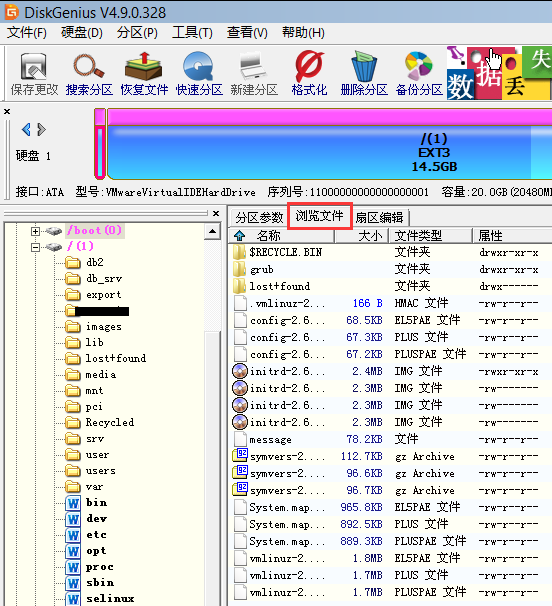
Task: Click the 搜索分区 search partition icon
Action: point(89,74)
